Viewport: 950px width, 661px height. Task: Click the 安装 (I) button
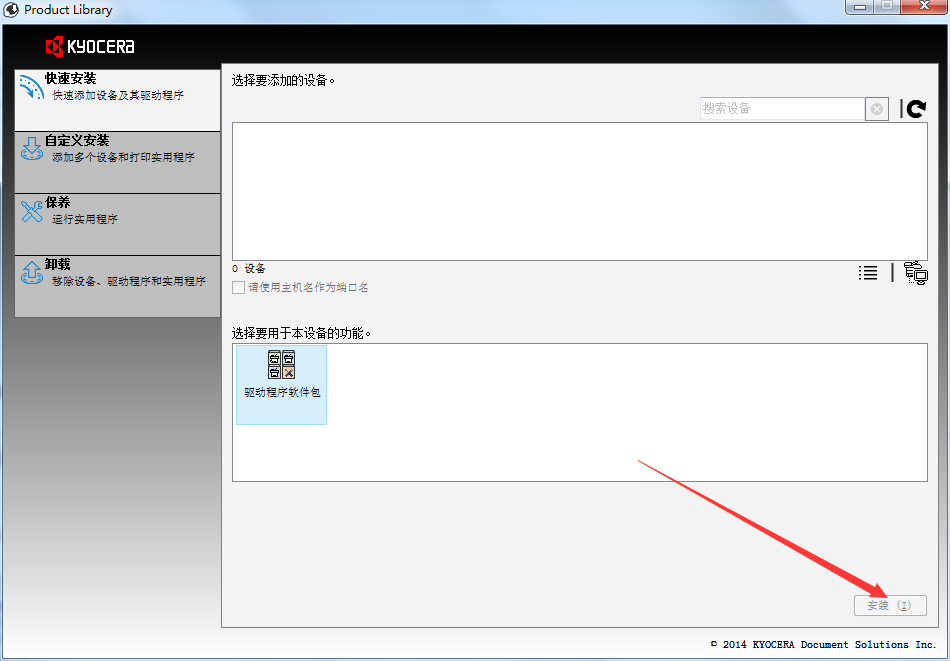click(x=890, y=605)
